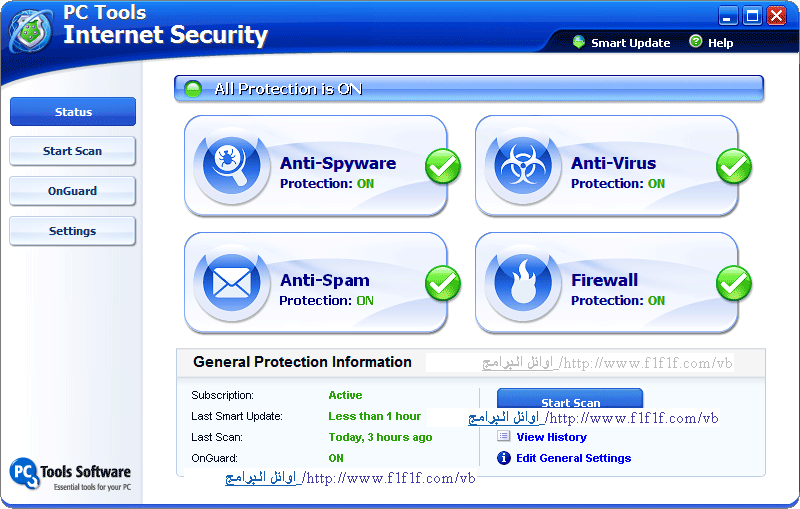The width and height of the screenshot is (800, 509).
Task: Click the Help question mark icon
Action: (x=695, y=42)
